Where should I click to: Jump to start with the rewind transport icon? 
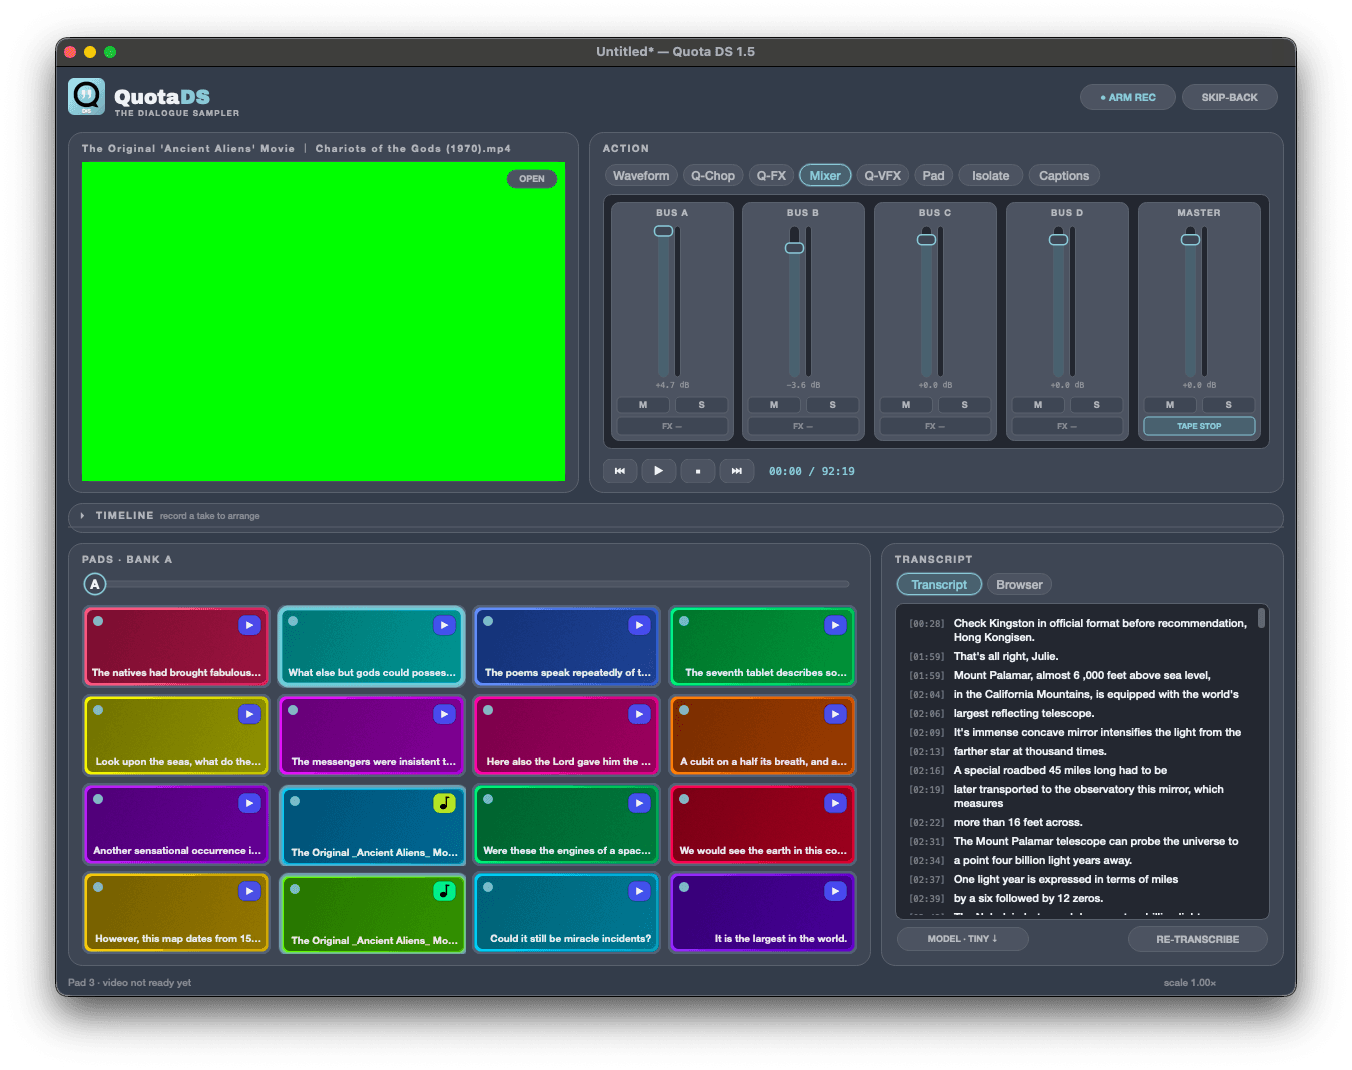click(x=620, y=471)
